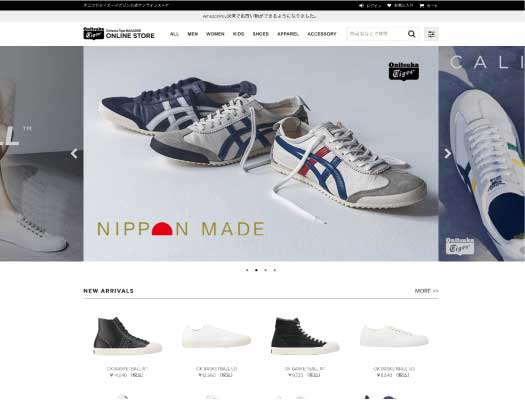
Task: Click into the product search field
Action: coord(377,34)
